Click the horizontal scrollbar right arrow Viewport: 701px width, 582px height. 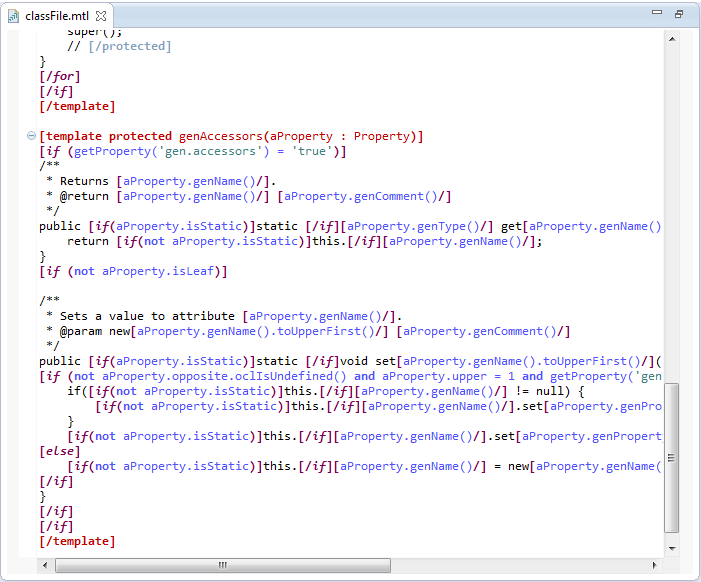[x=655, y=565]
